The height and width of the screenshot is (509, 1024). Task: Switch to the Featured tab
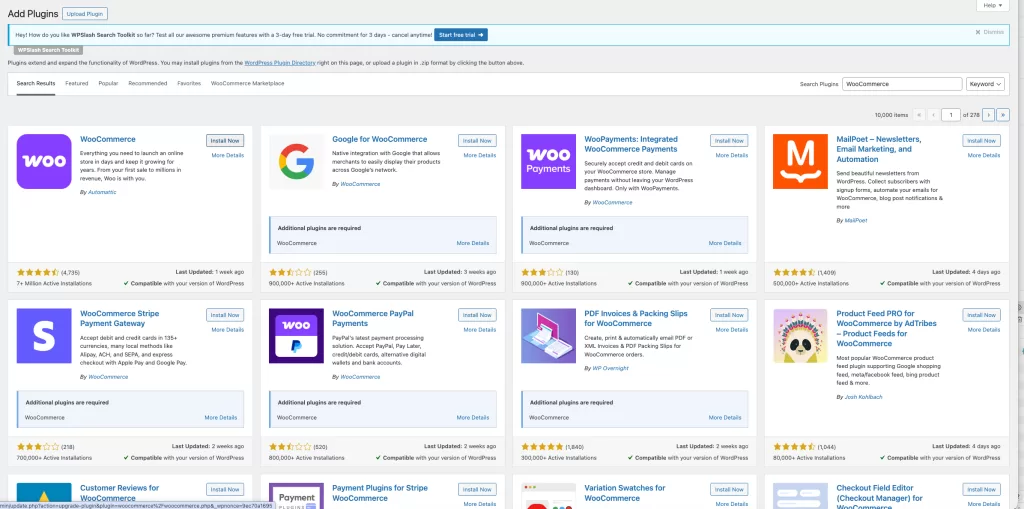(76, 84)
